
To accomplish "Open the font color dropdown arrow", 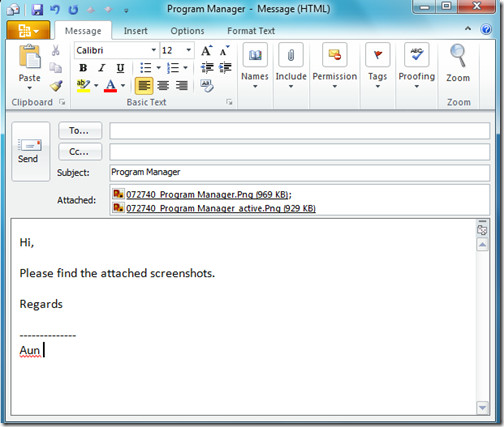I will pos(123,86).
